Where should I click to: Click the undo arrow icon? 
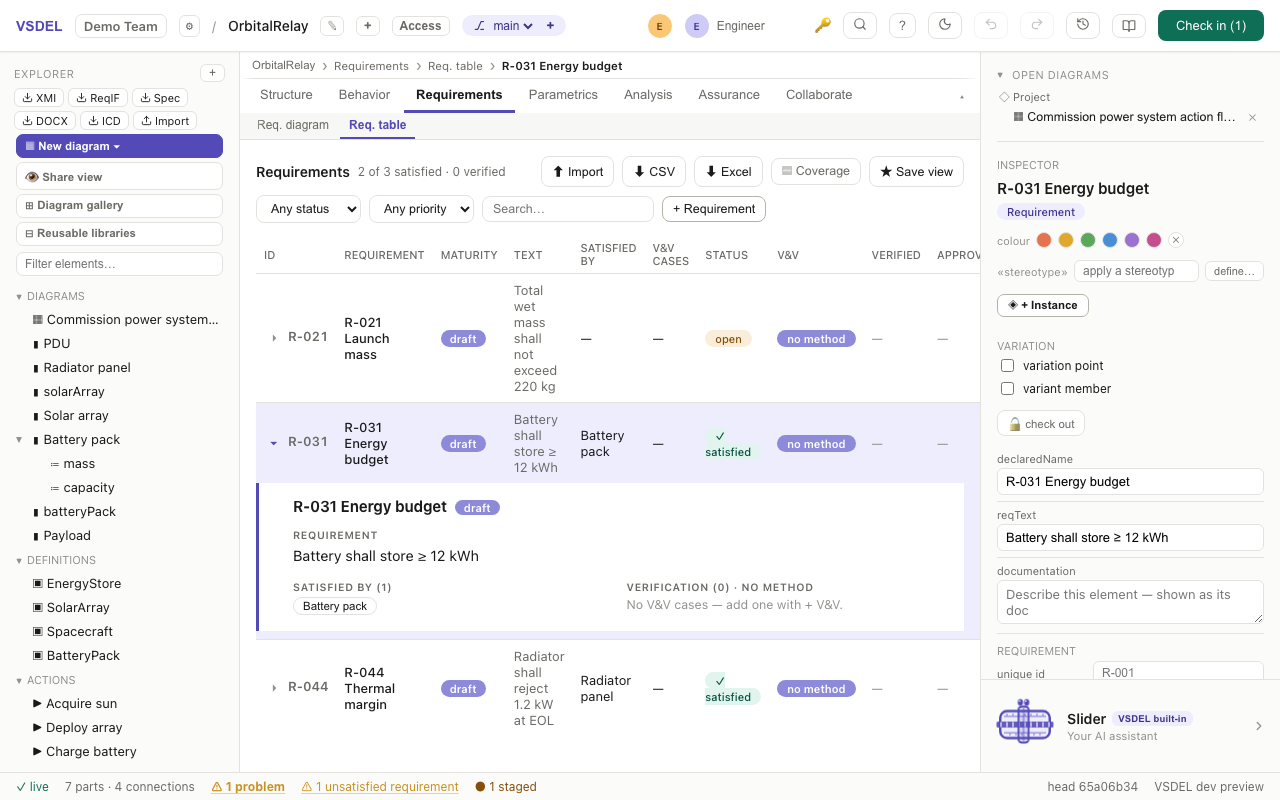tap(991, 26)
